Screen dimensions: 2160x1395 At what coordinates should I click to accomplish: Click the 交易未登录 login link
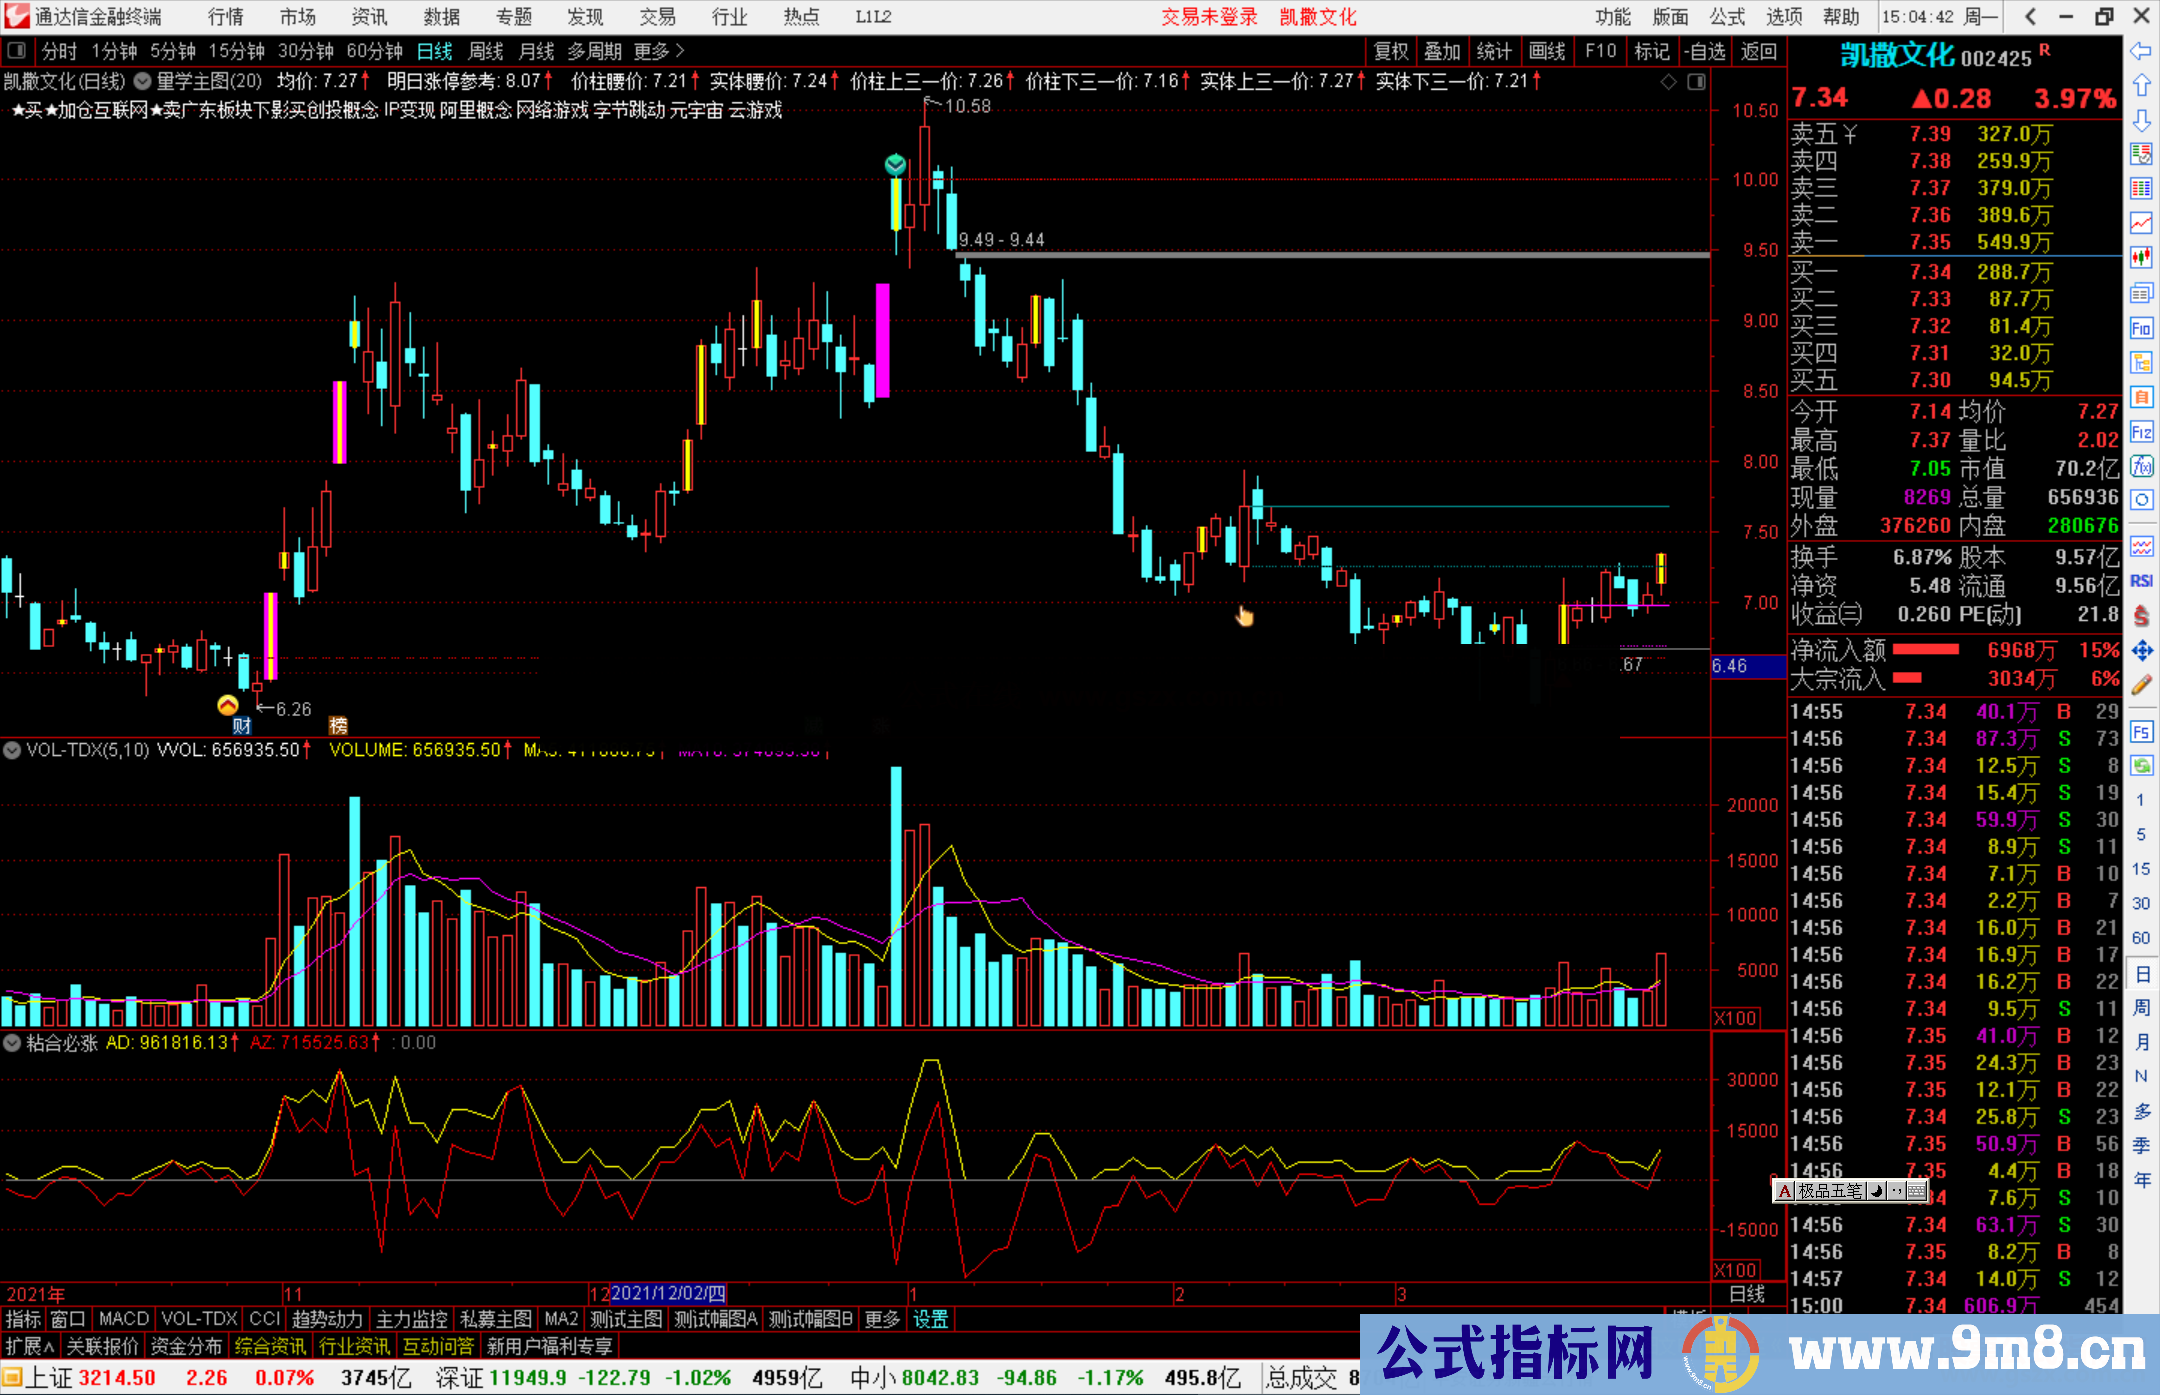point(1210,17)
